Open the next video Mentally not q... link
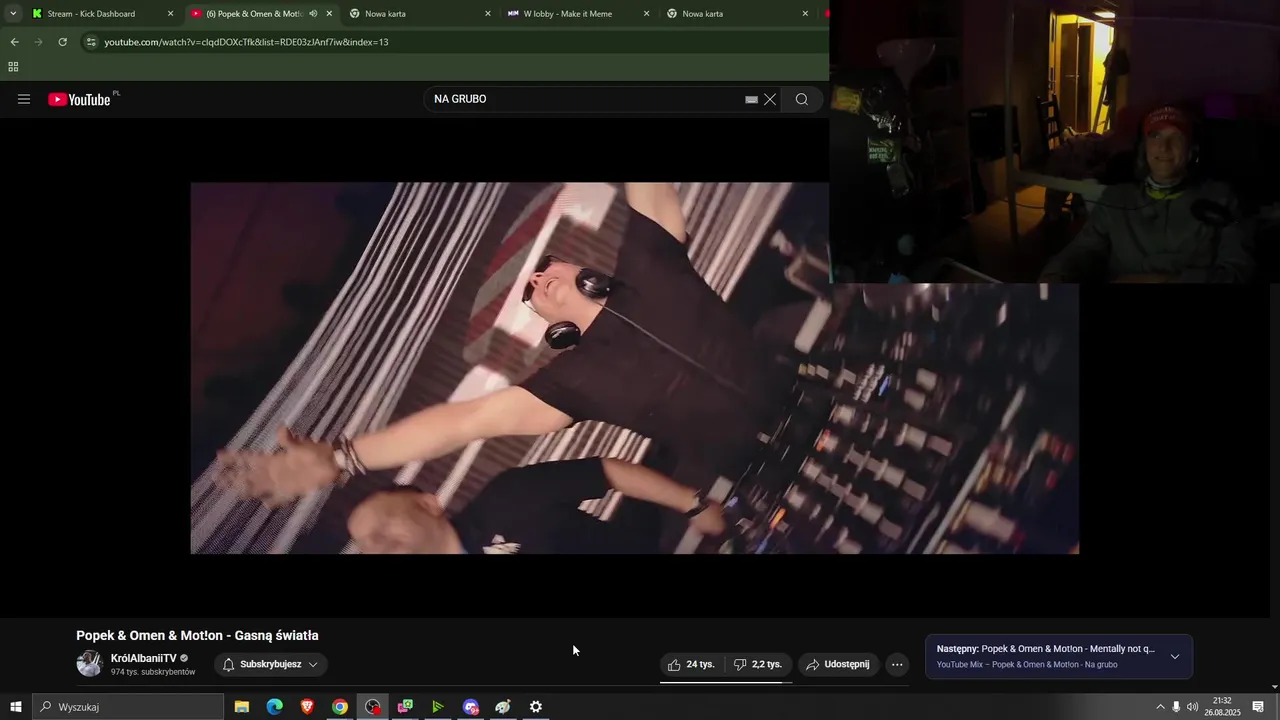This screenshot has height=720, width=1280. pos(1046,649)
